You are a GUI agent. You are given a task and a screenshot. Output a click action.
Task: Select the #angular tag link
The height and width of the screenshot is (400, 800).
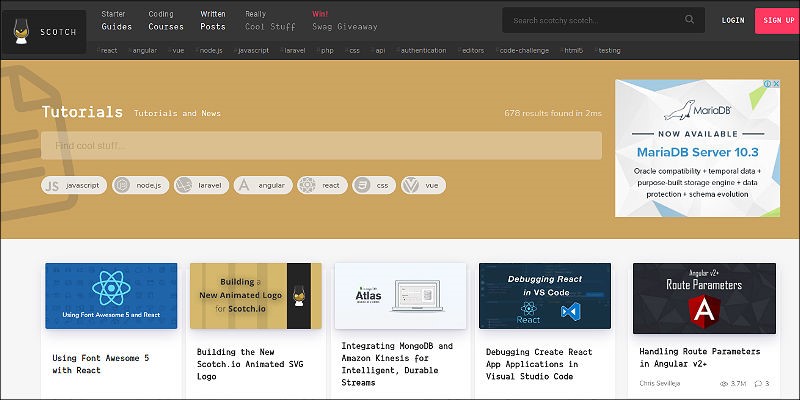(142, 51)
